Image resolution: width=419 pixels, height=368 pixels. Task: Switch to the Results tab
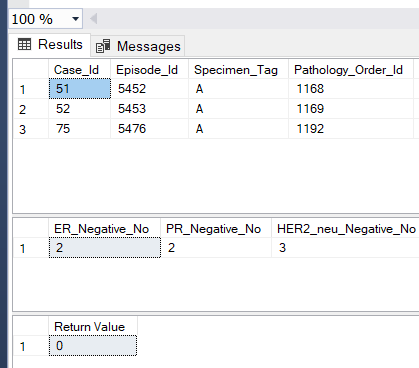click(x=50, y=45)
